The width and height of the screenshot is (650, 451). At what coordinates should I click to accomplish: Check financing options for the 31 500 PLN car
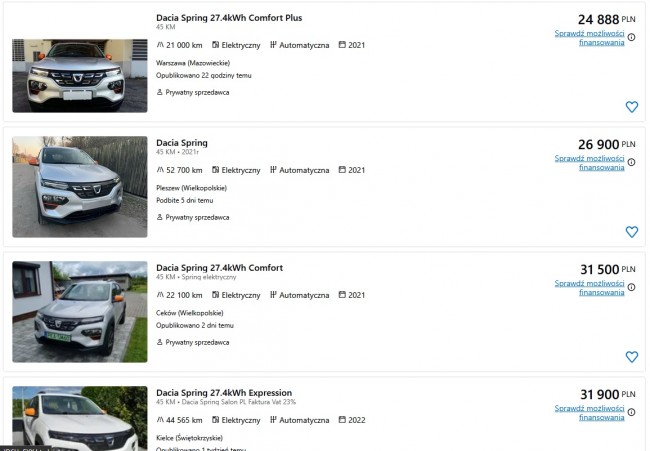tap(589, 288)
